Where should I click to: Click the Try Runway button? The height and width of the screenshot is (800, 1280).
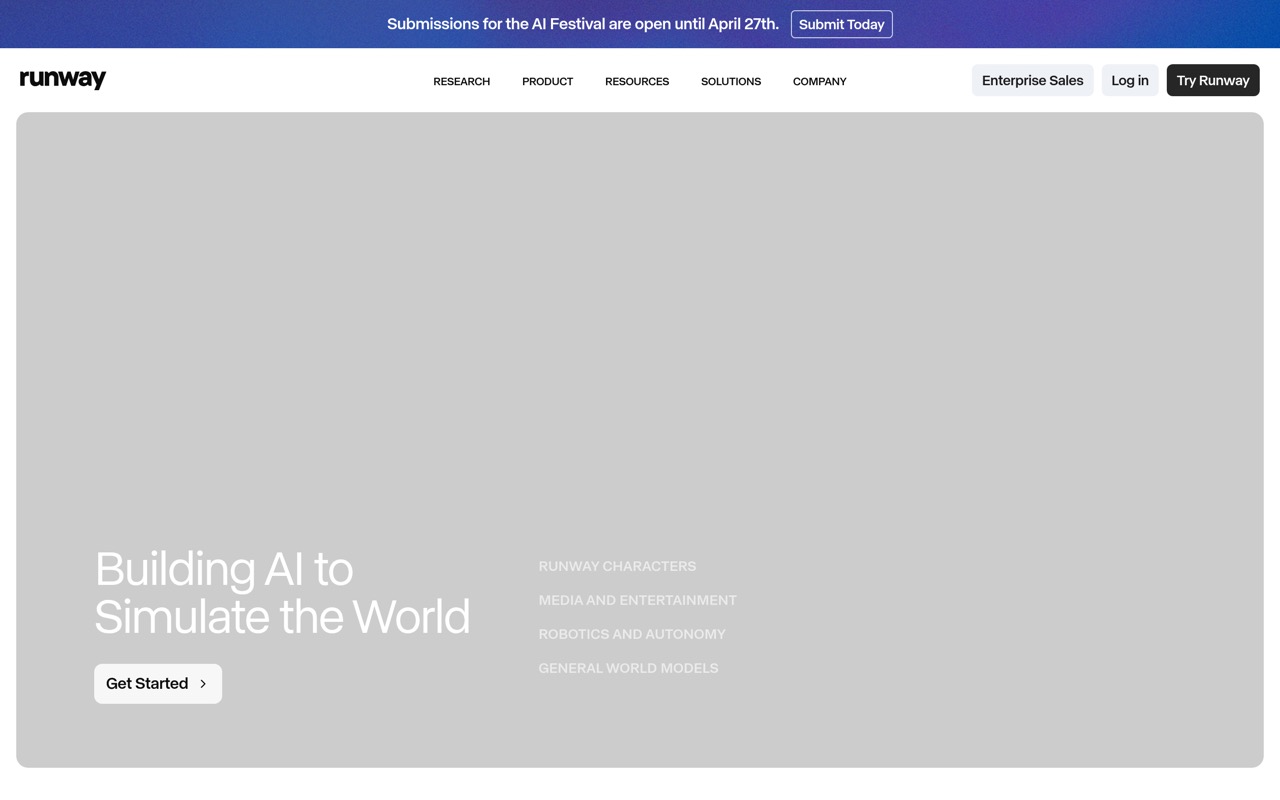pos(1213,80)
